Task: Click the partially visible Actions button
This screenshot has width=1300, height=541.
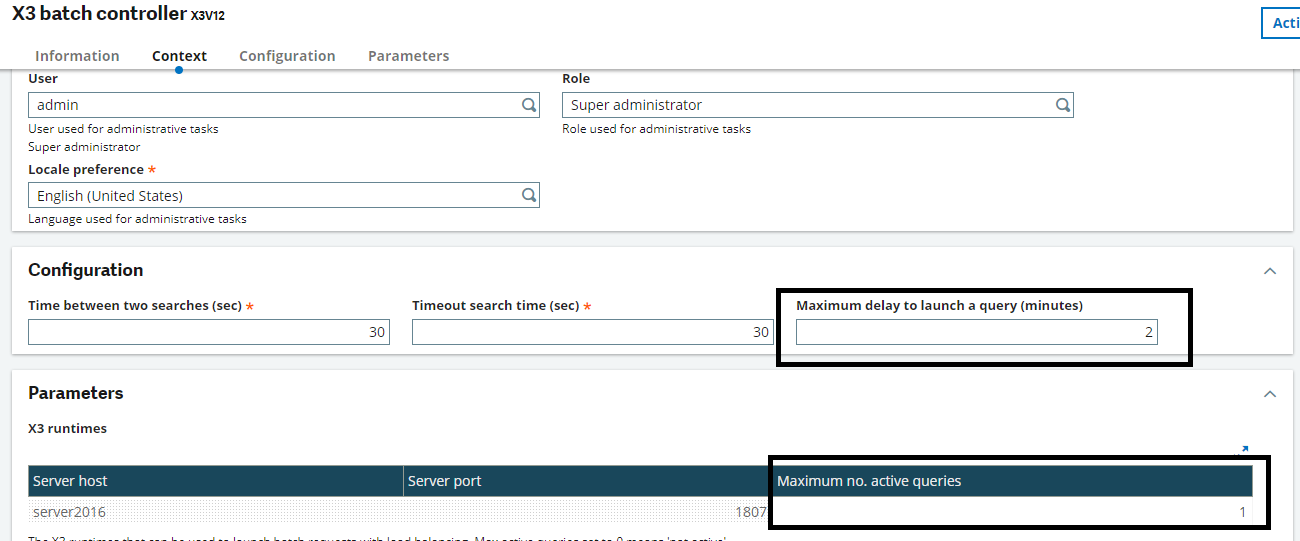Action: pos(1281,23)
